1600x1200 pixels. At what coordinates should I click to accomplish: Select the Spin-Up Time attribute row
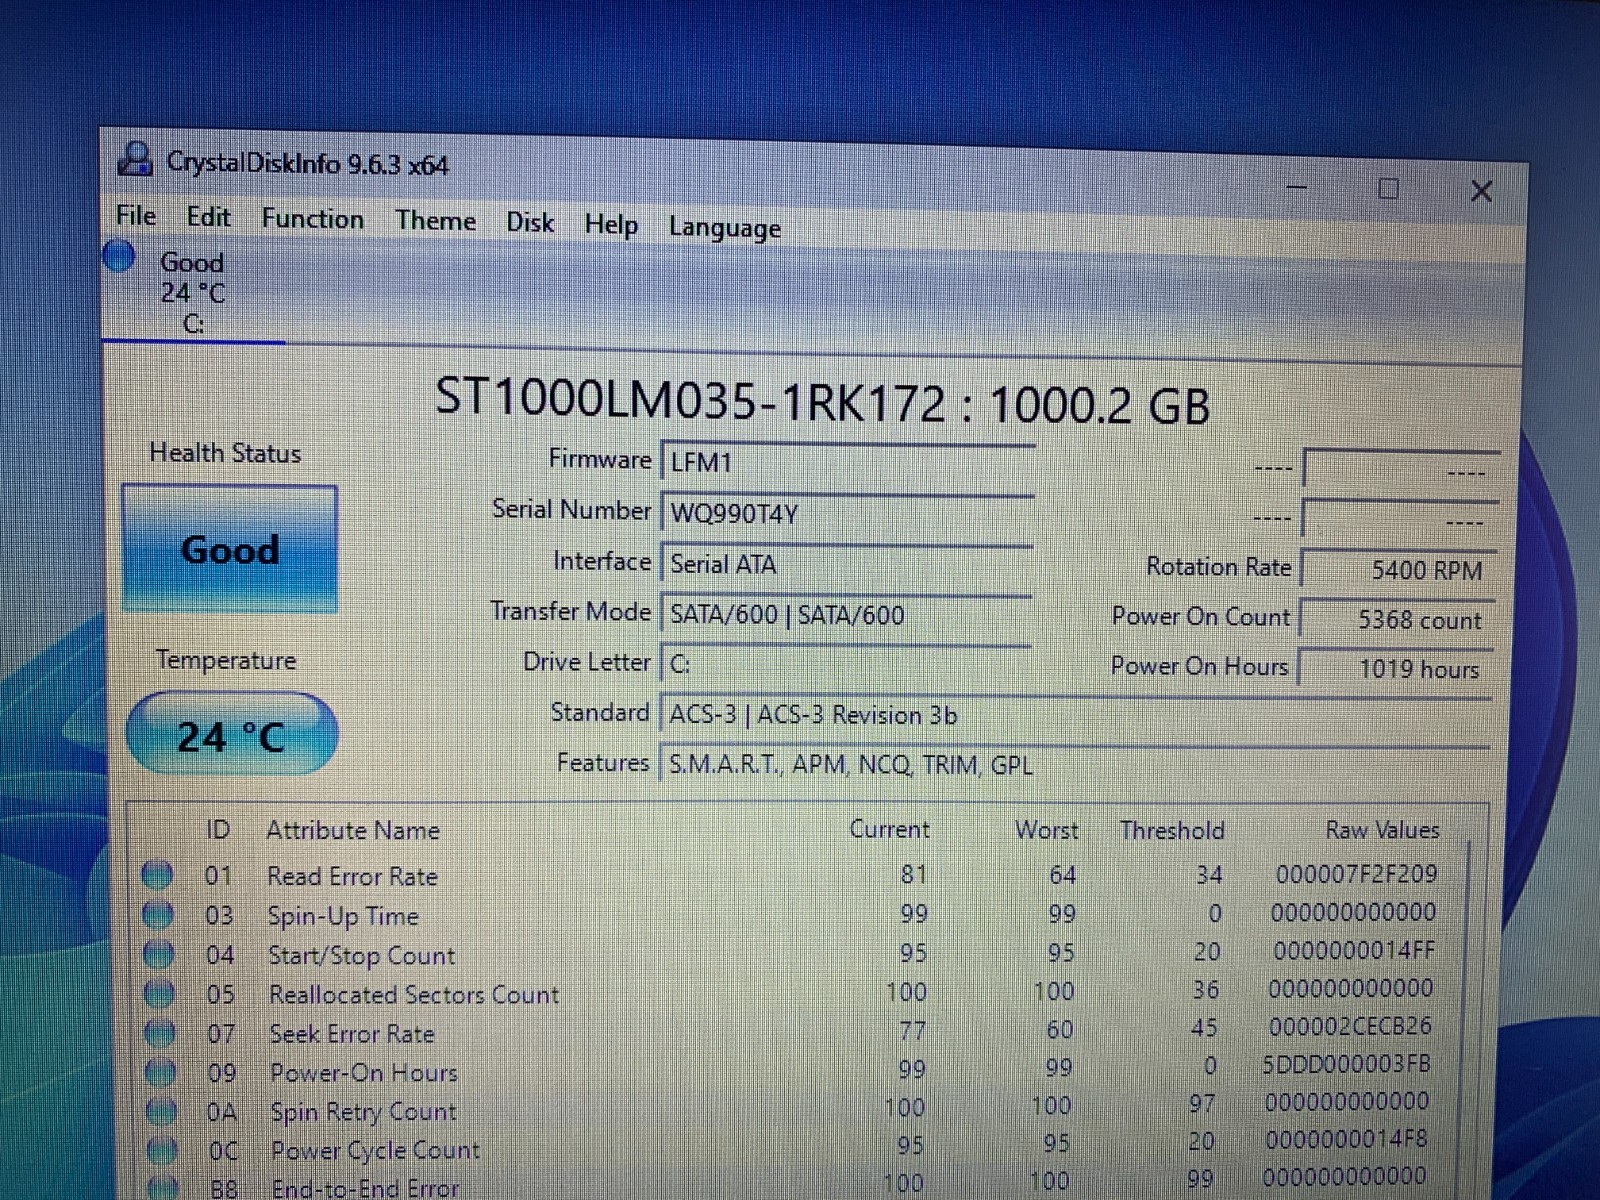[x=800, y=914]
